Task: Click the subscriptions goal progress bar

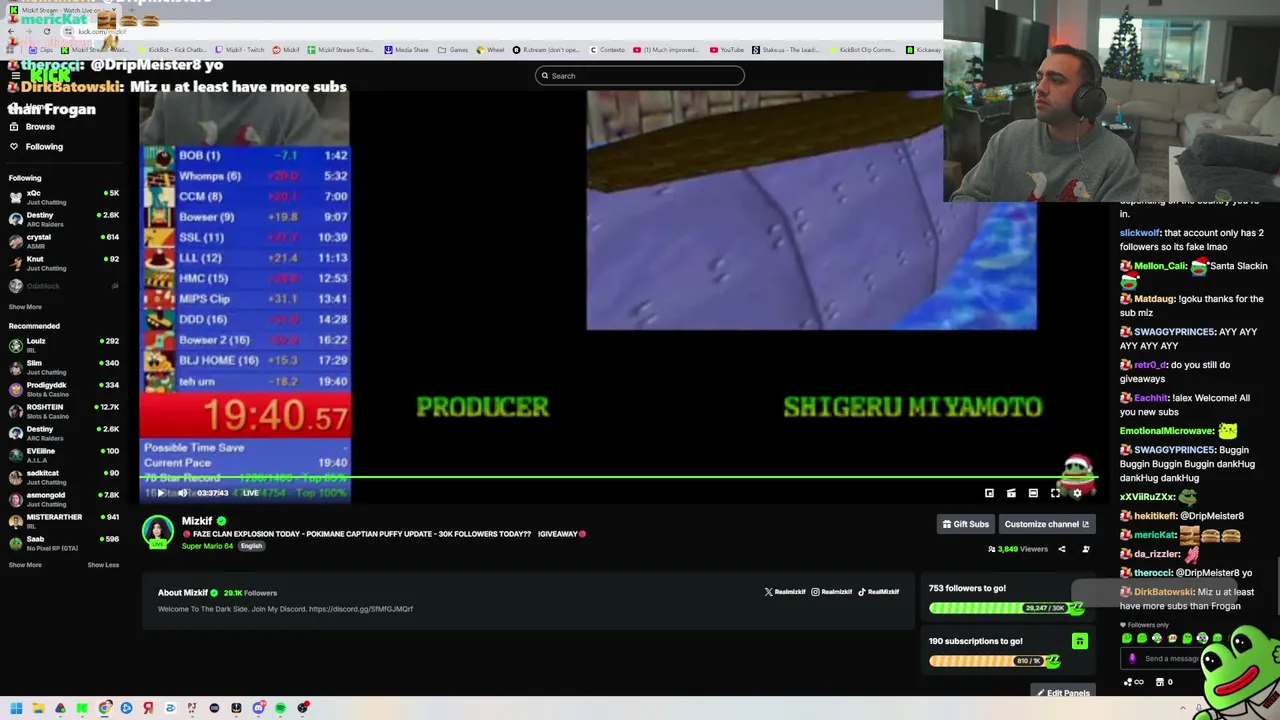Action: coord(994,661)
